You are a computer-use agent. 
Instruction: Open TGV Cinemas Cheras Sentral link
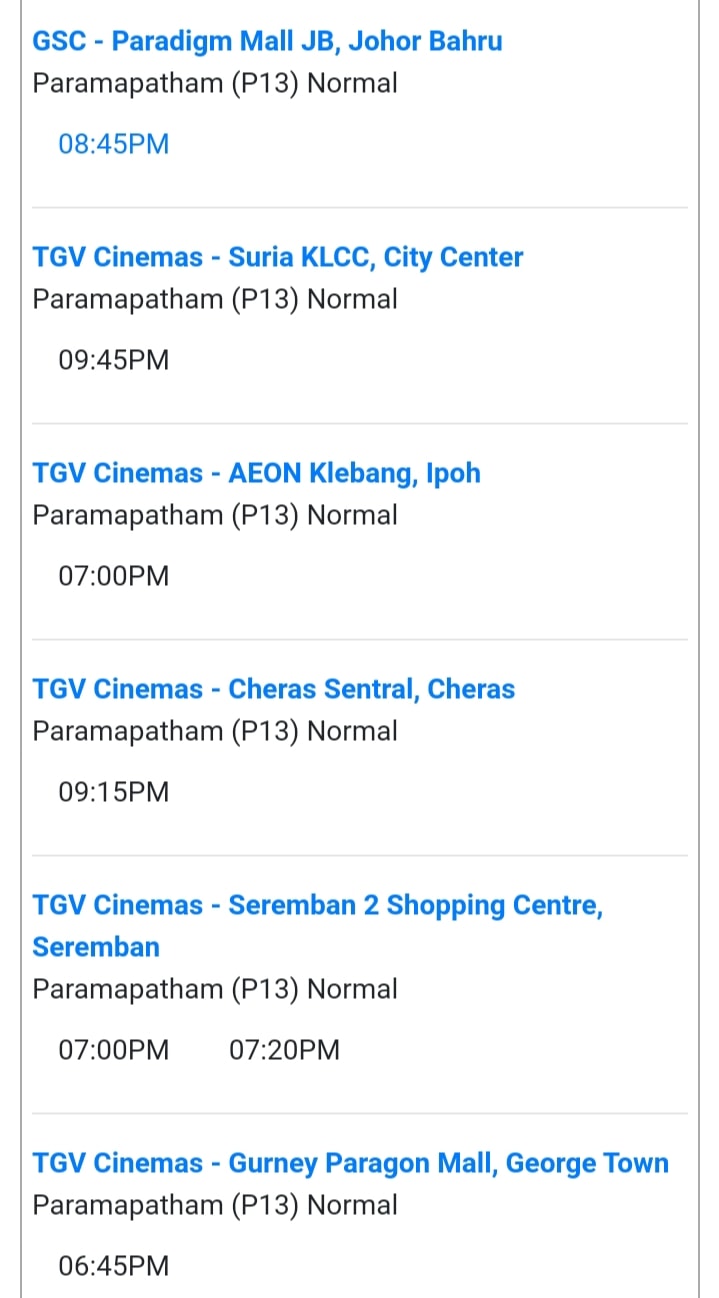[x=274, y=689]
